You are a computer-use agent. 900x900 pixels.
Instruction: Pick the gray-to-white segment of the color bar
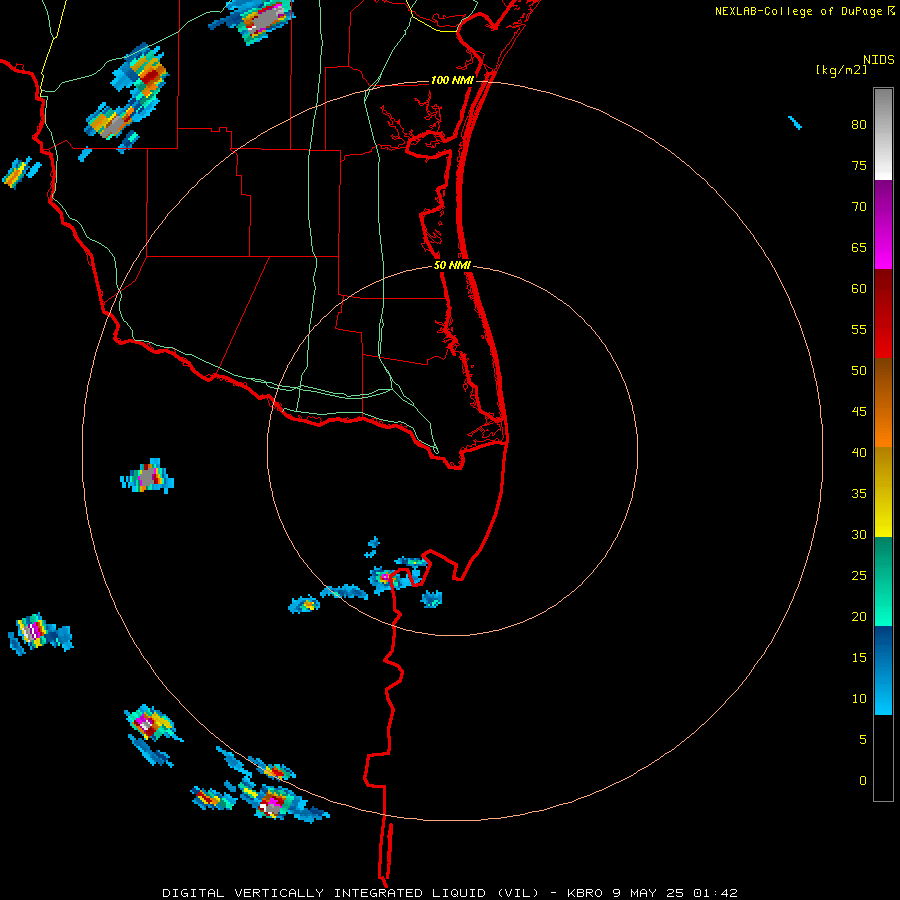[883, 134]
